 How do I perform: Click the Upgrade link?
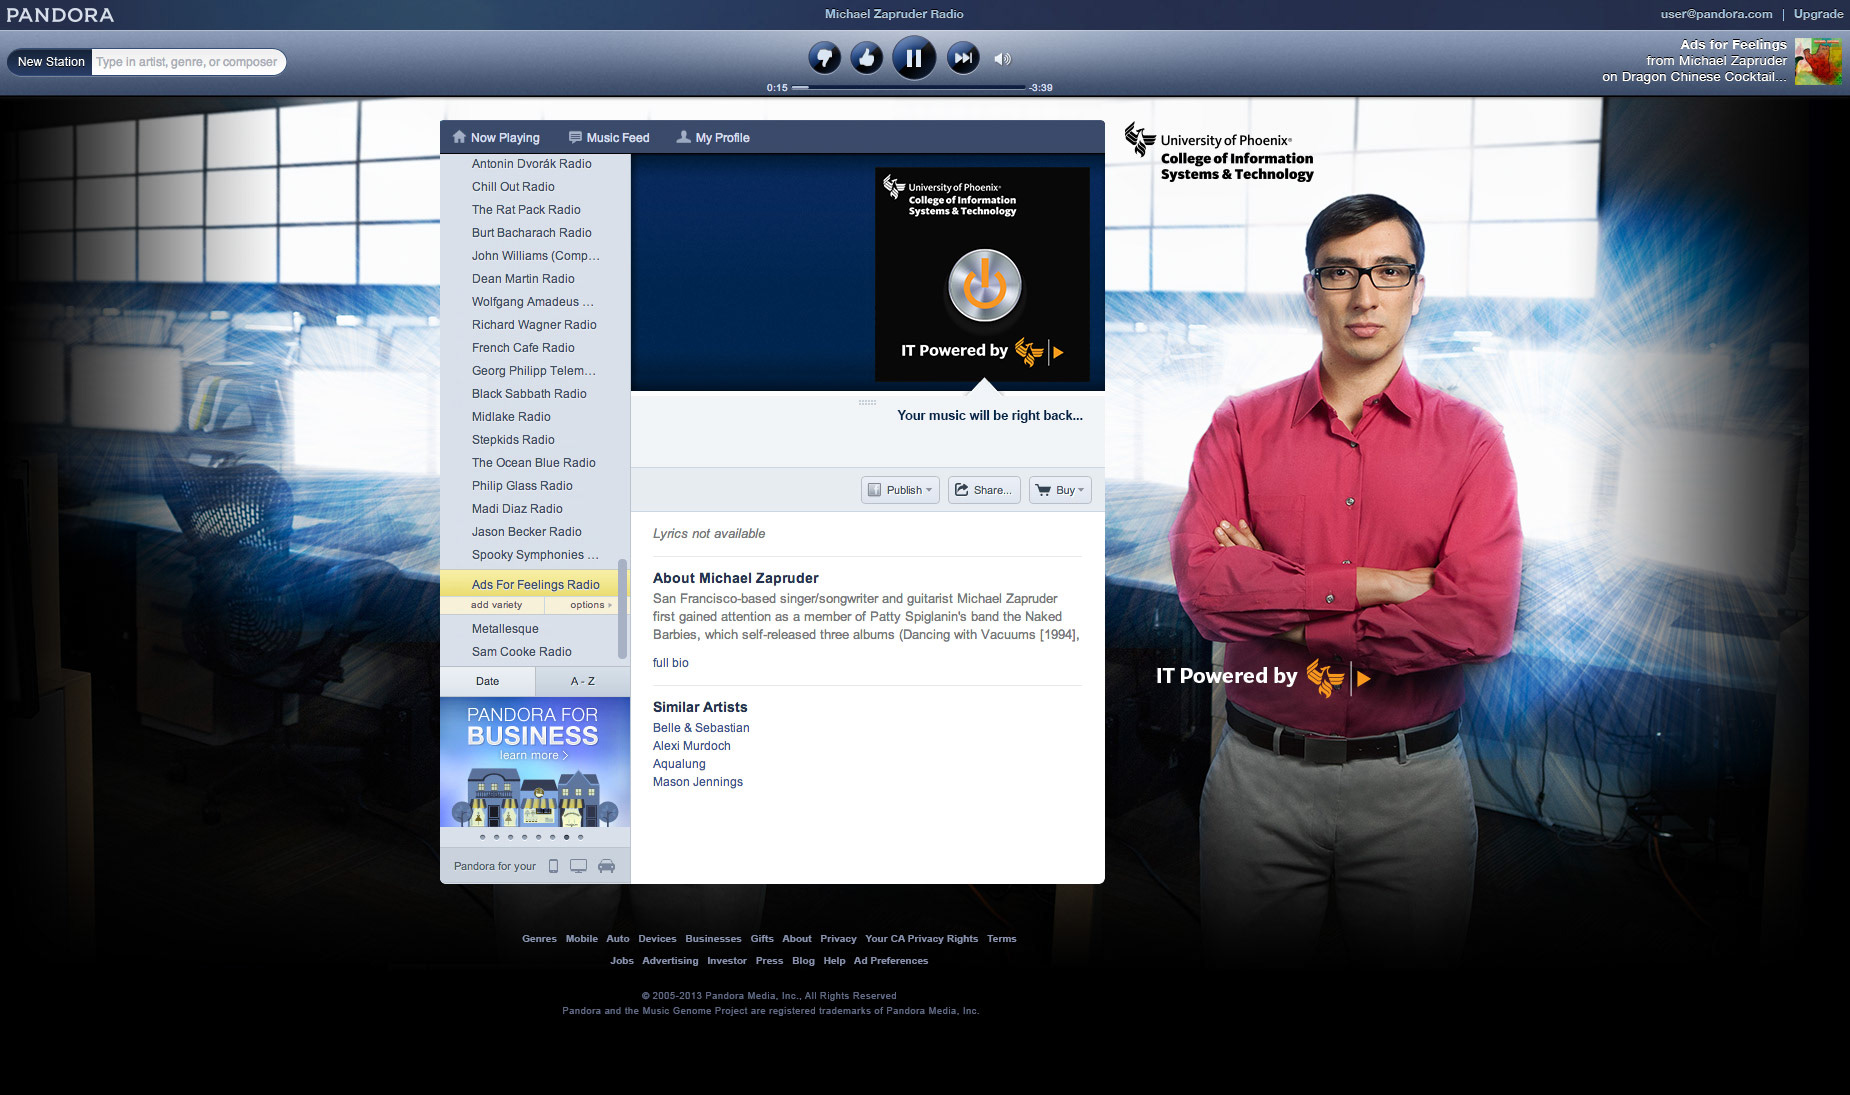click(x=1818, y=14)
